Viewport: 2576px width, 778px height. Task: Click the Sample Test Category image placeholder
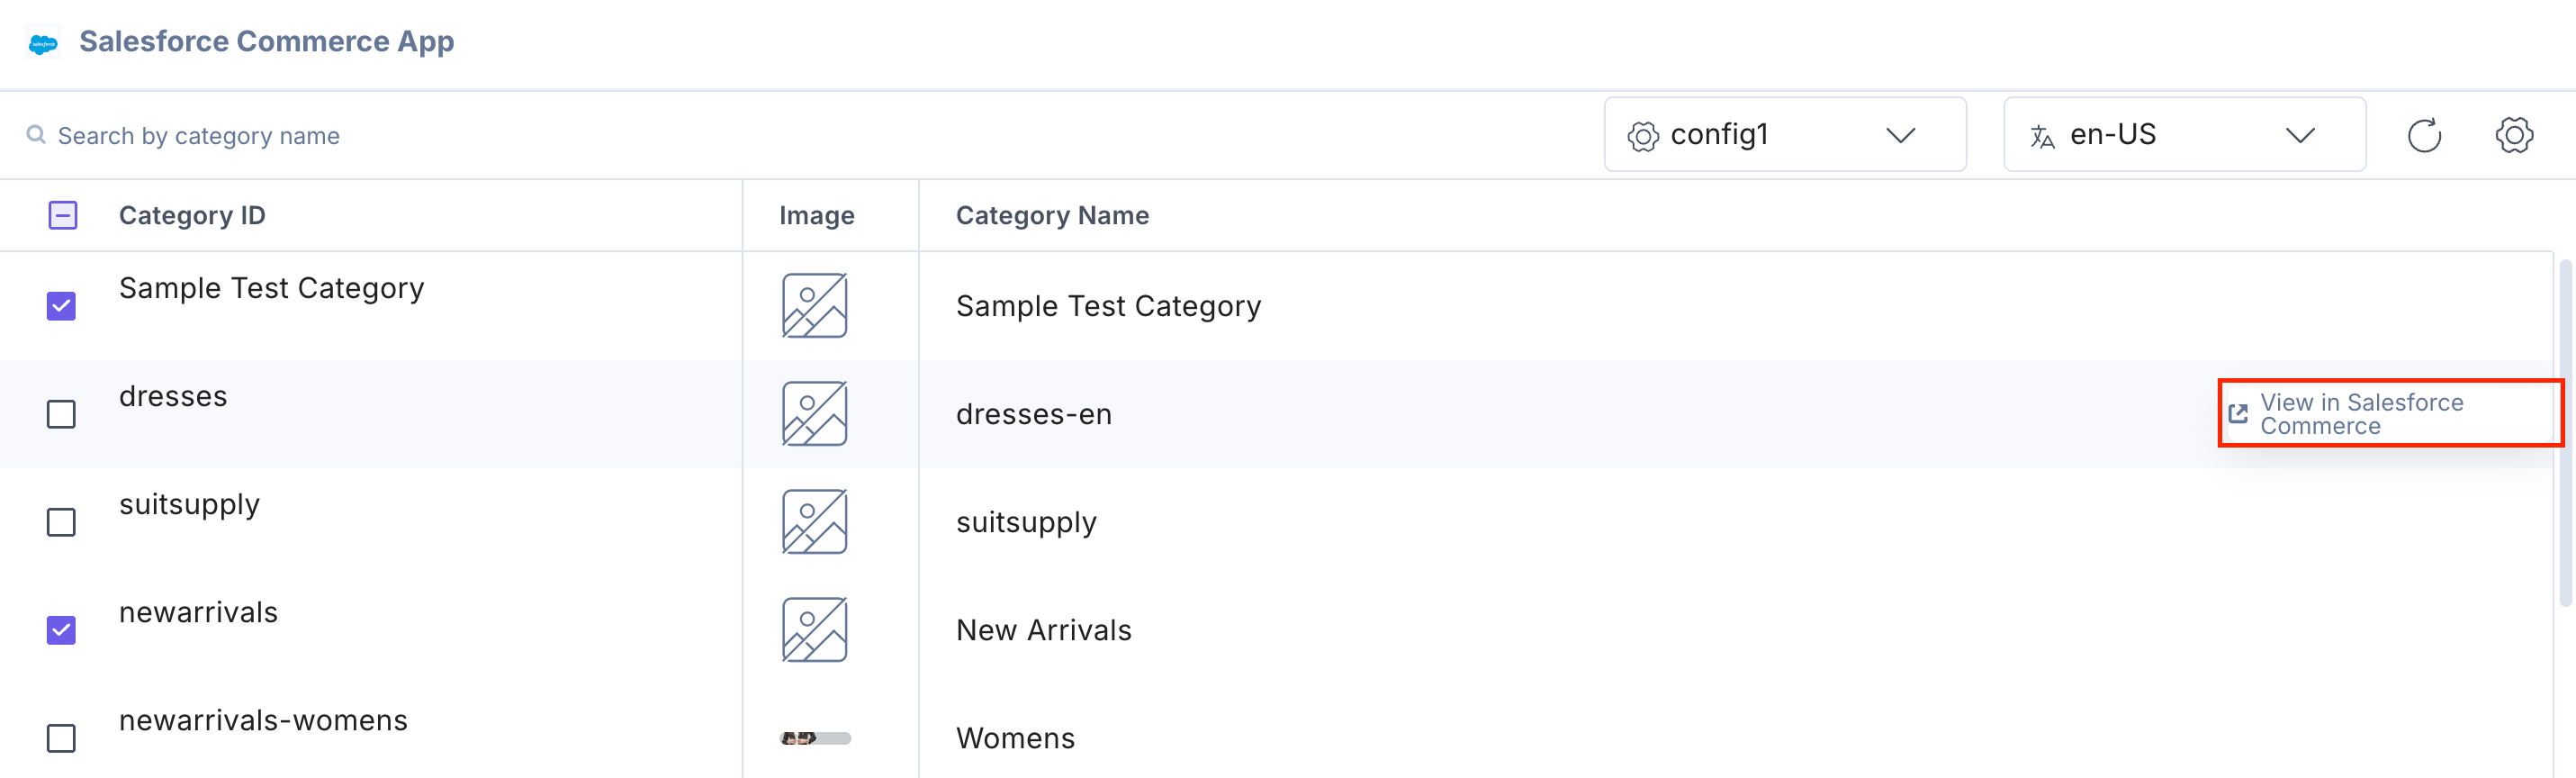[814, 306]
